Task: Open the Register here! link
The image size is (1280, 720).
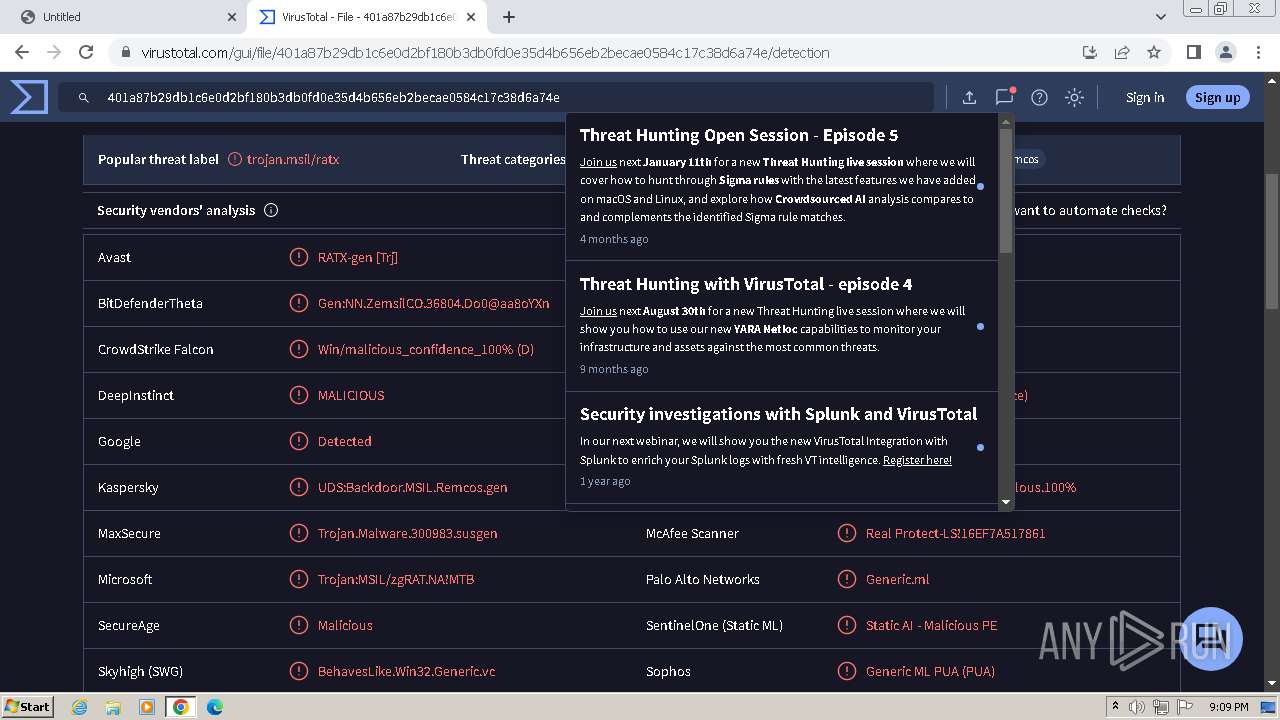Action: pos(917,460)
